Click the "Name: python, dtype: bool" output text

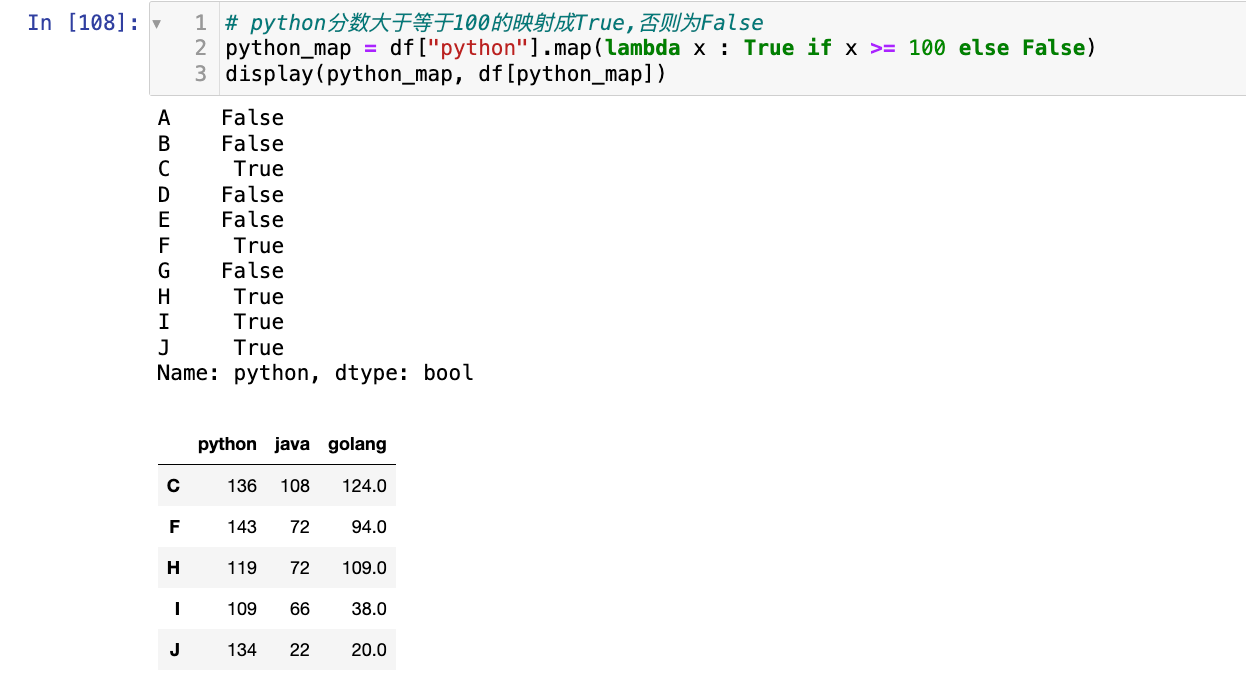[315, 374]
